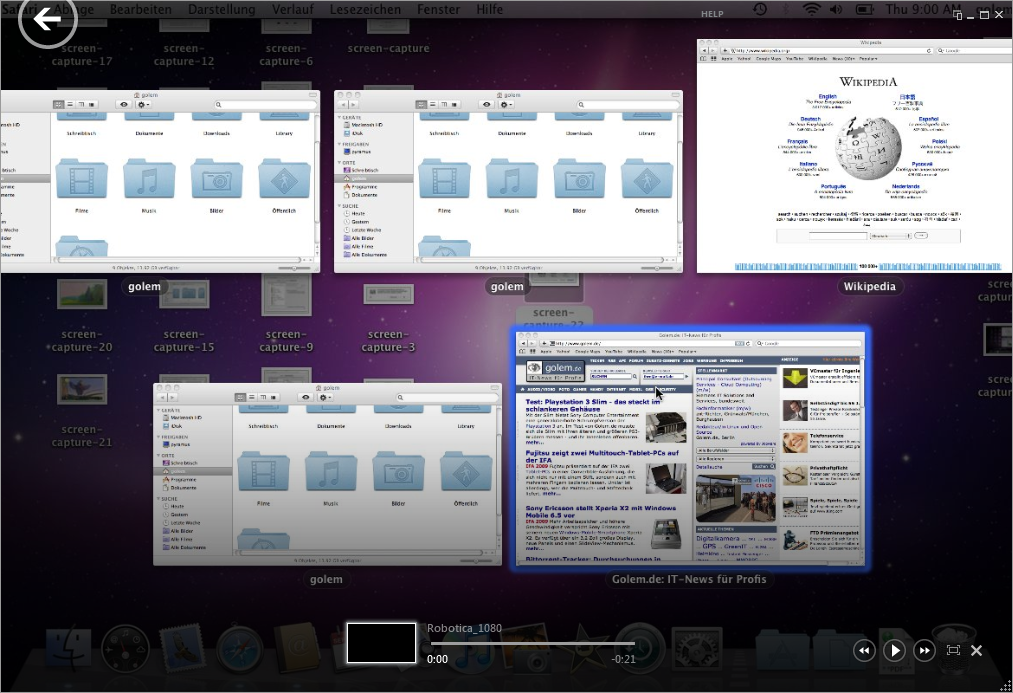This screenshot has width=1013, height=693.
Task: Launch Safari compass icon in the Dock
Action: [240, 649]
